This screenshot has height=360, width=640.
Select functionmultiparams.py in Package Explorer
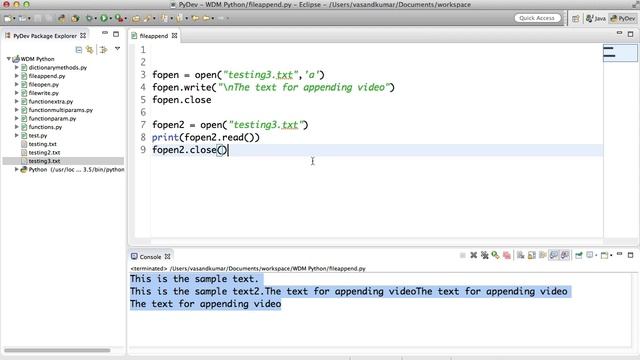60,110
